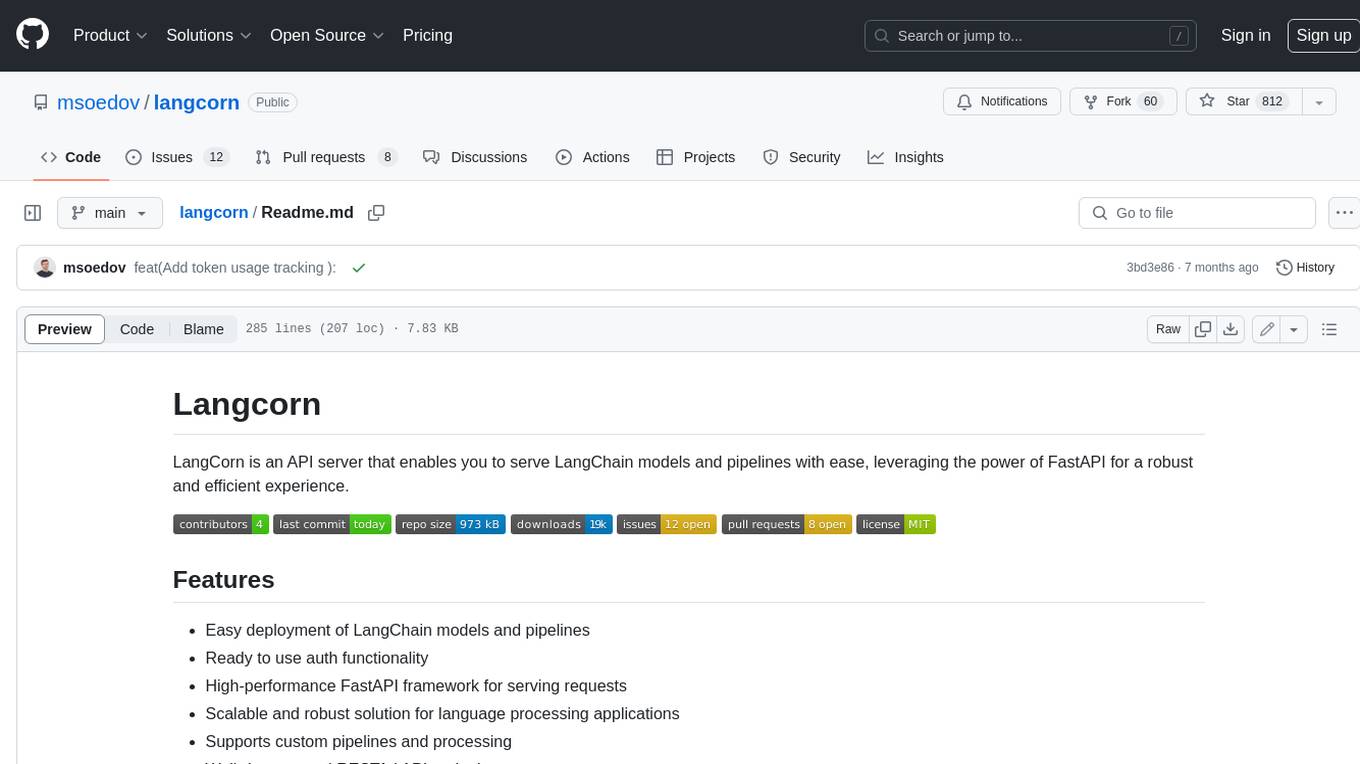Screen dimensions: 1360x764
Task: Click the license MIT badge
Action: tap(896, 524)
